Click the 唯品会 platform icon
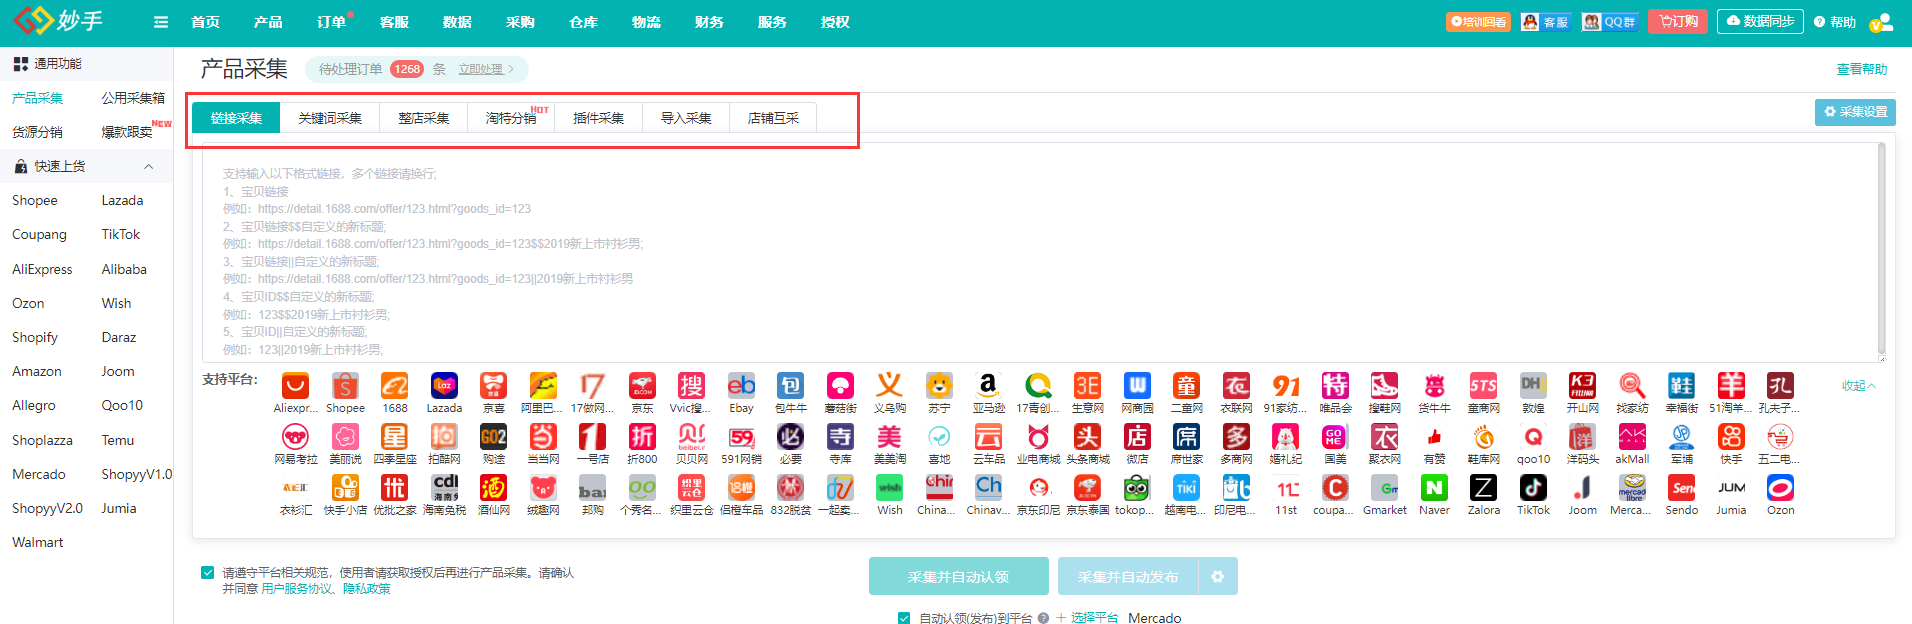 tap(1335, 386)
